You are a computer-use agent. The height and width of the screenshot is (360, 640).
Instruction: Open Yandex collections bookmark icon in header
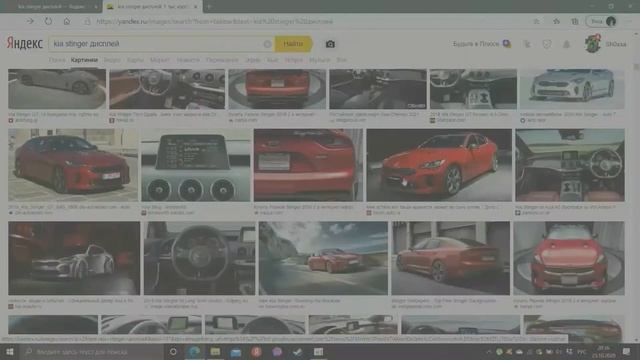click(x=527, y=44)
